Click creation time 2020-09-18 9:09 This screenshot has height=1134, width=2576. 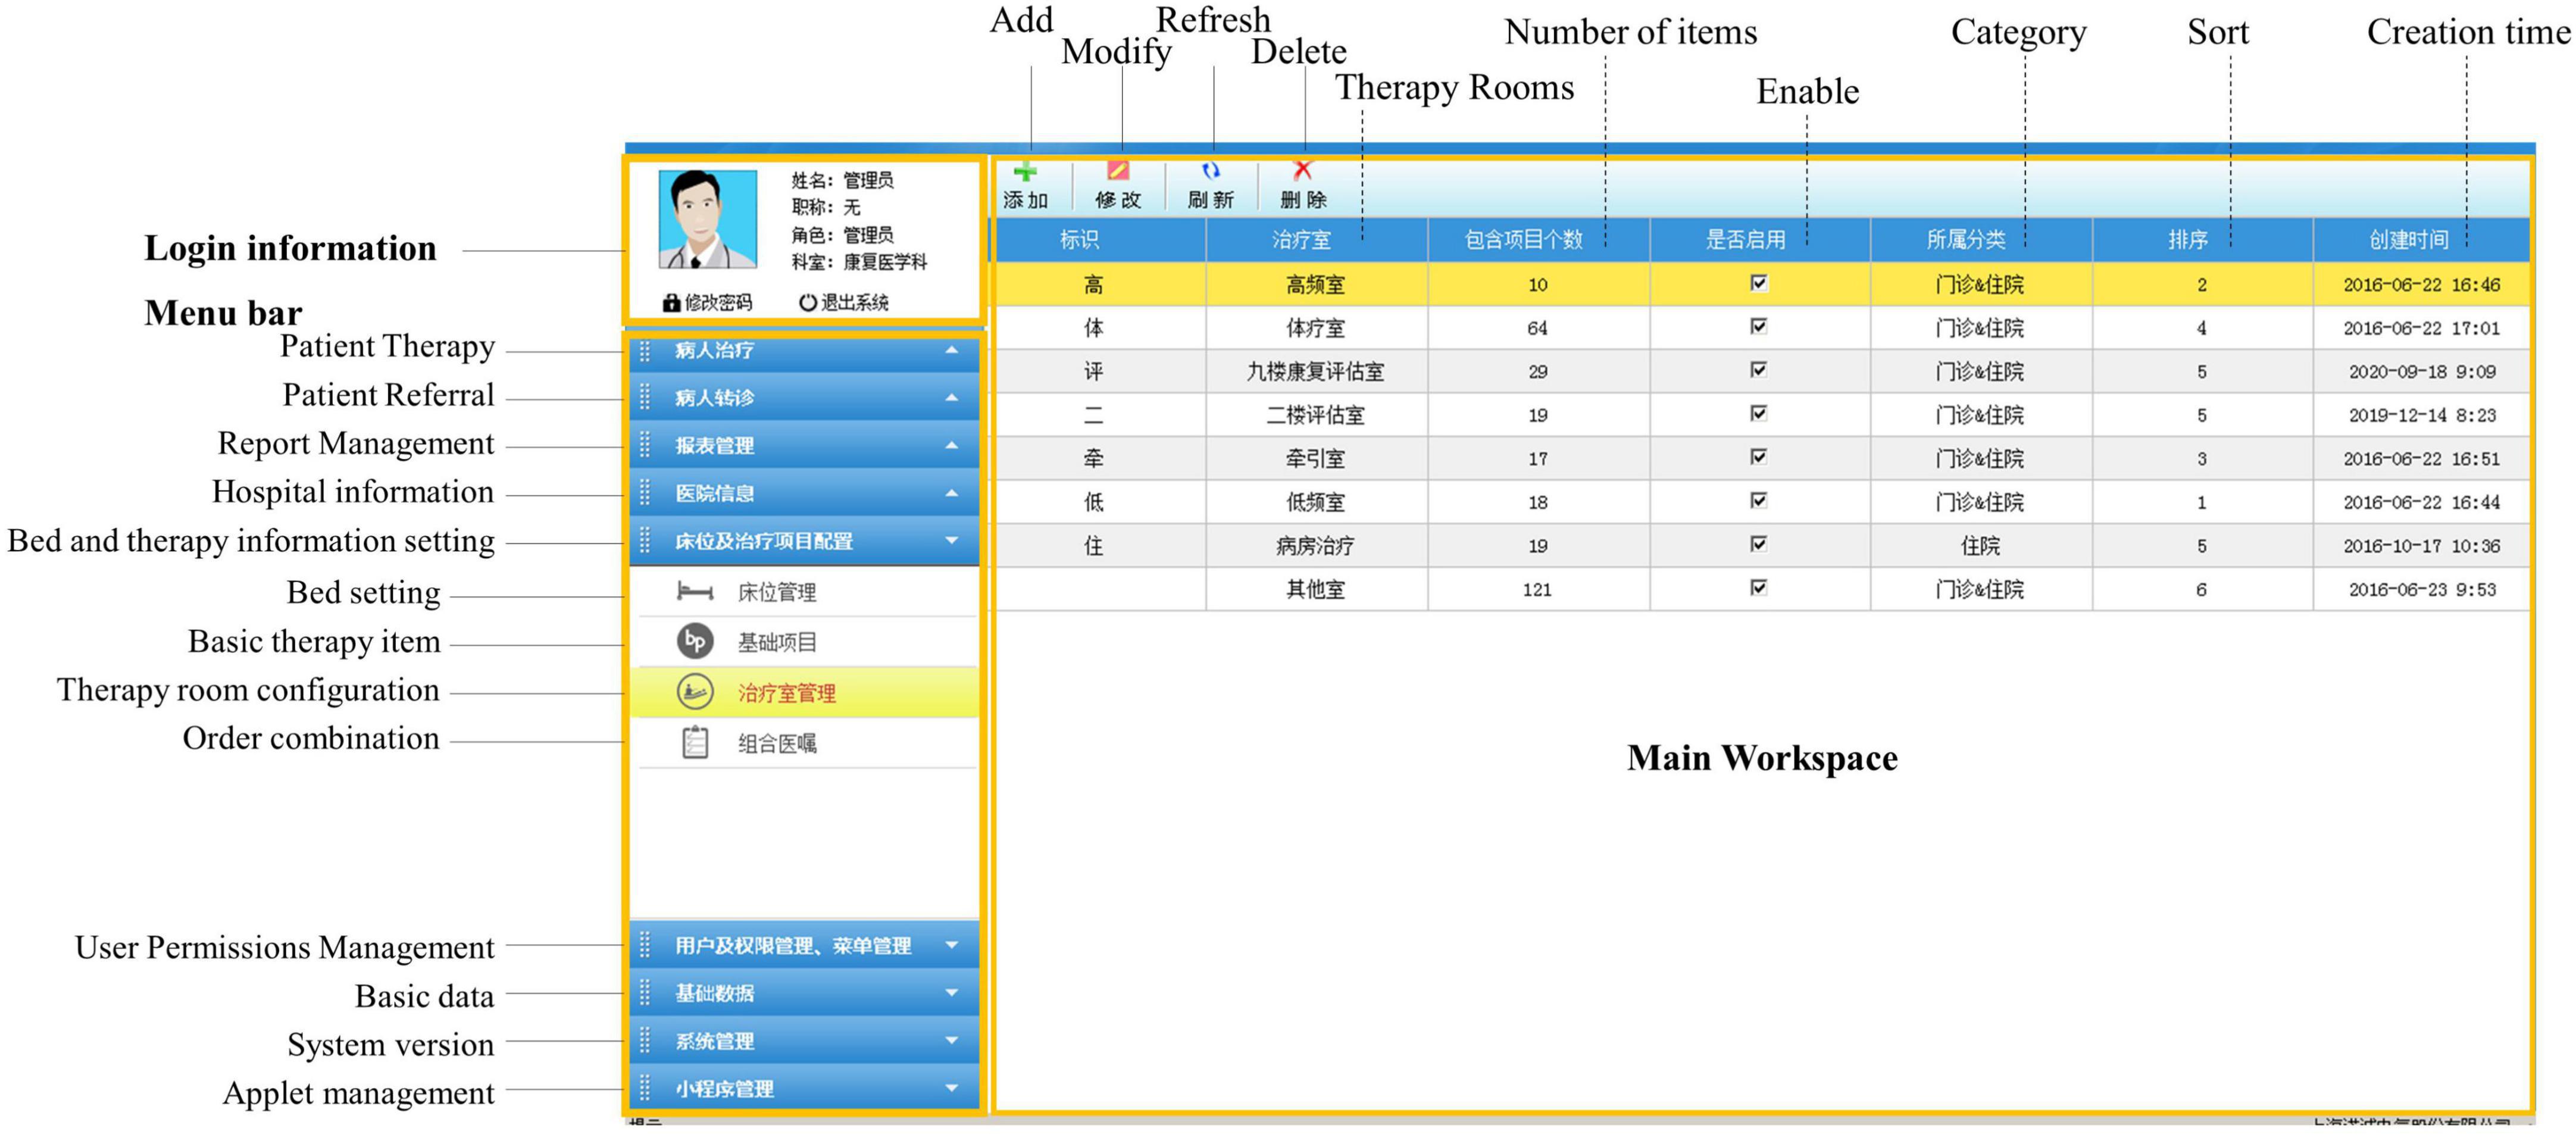coord(2422,372)
